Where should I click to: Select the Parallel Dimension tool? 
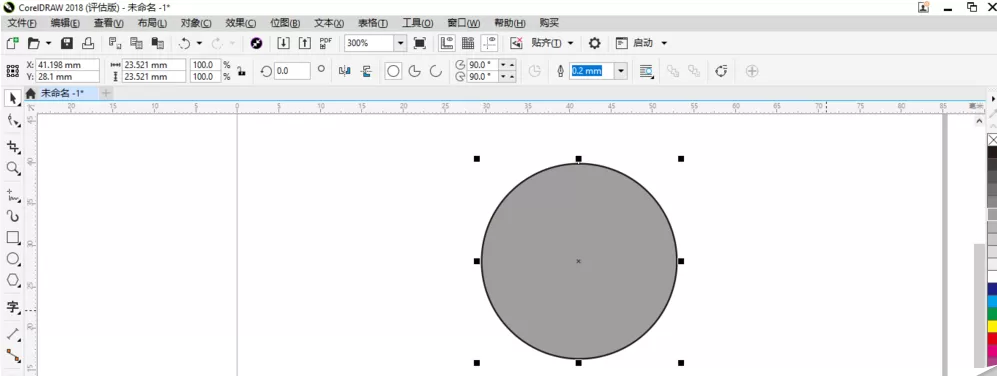13,334
